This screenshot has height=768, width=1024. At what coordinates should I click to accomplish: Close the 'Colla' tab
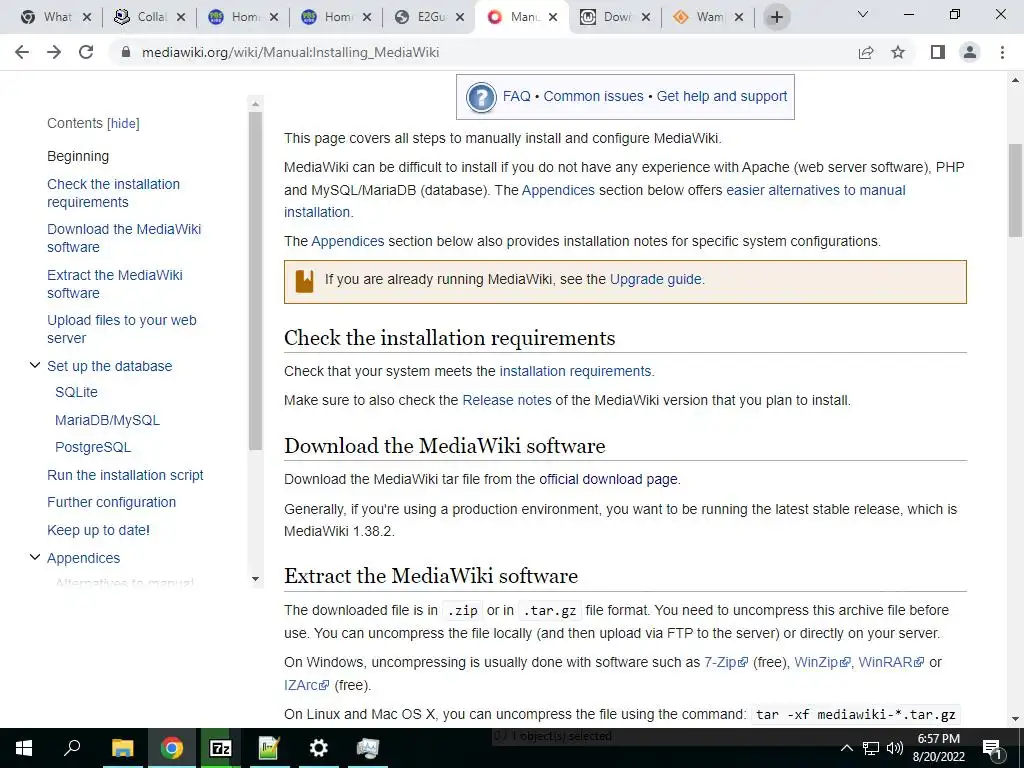pos(181,18)
